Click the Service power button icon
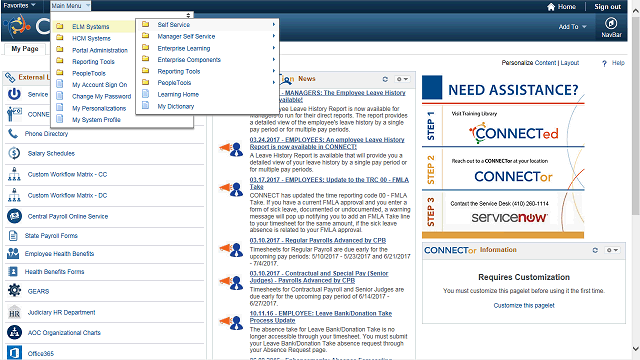640x360 pixels. [14, 94]
